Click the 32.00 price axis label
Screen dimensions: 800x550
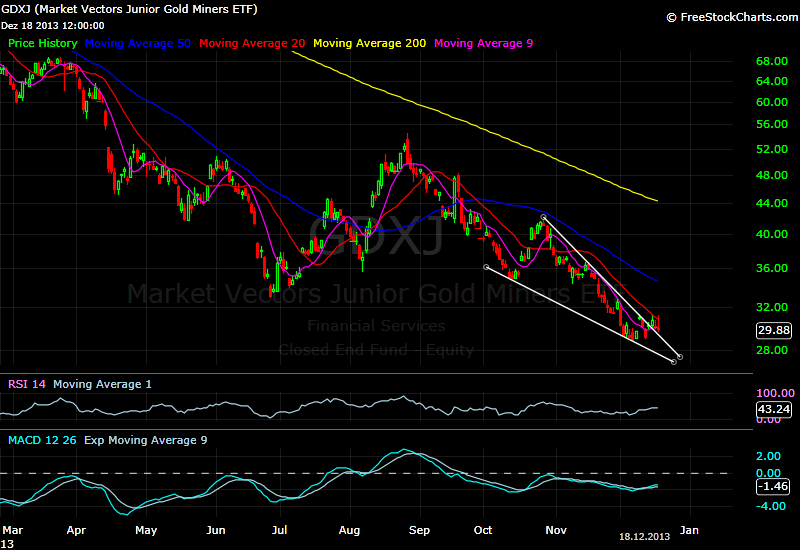coord(772,307)
